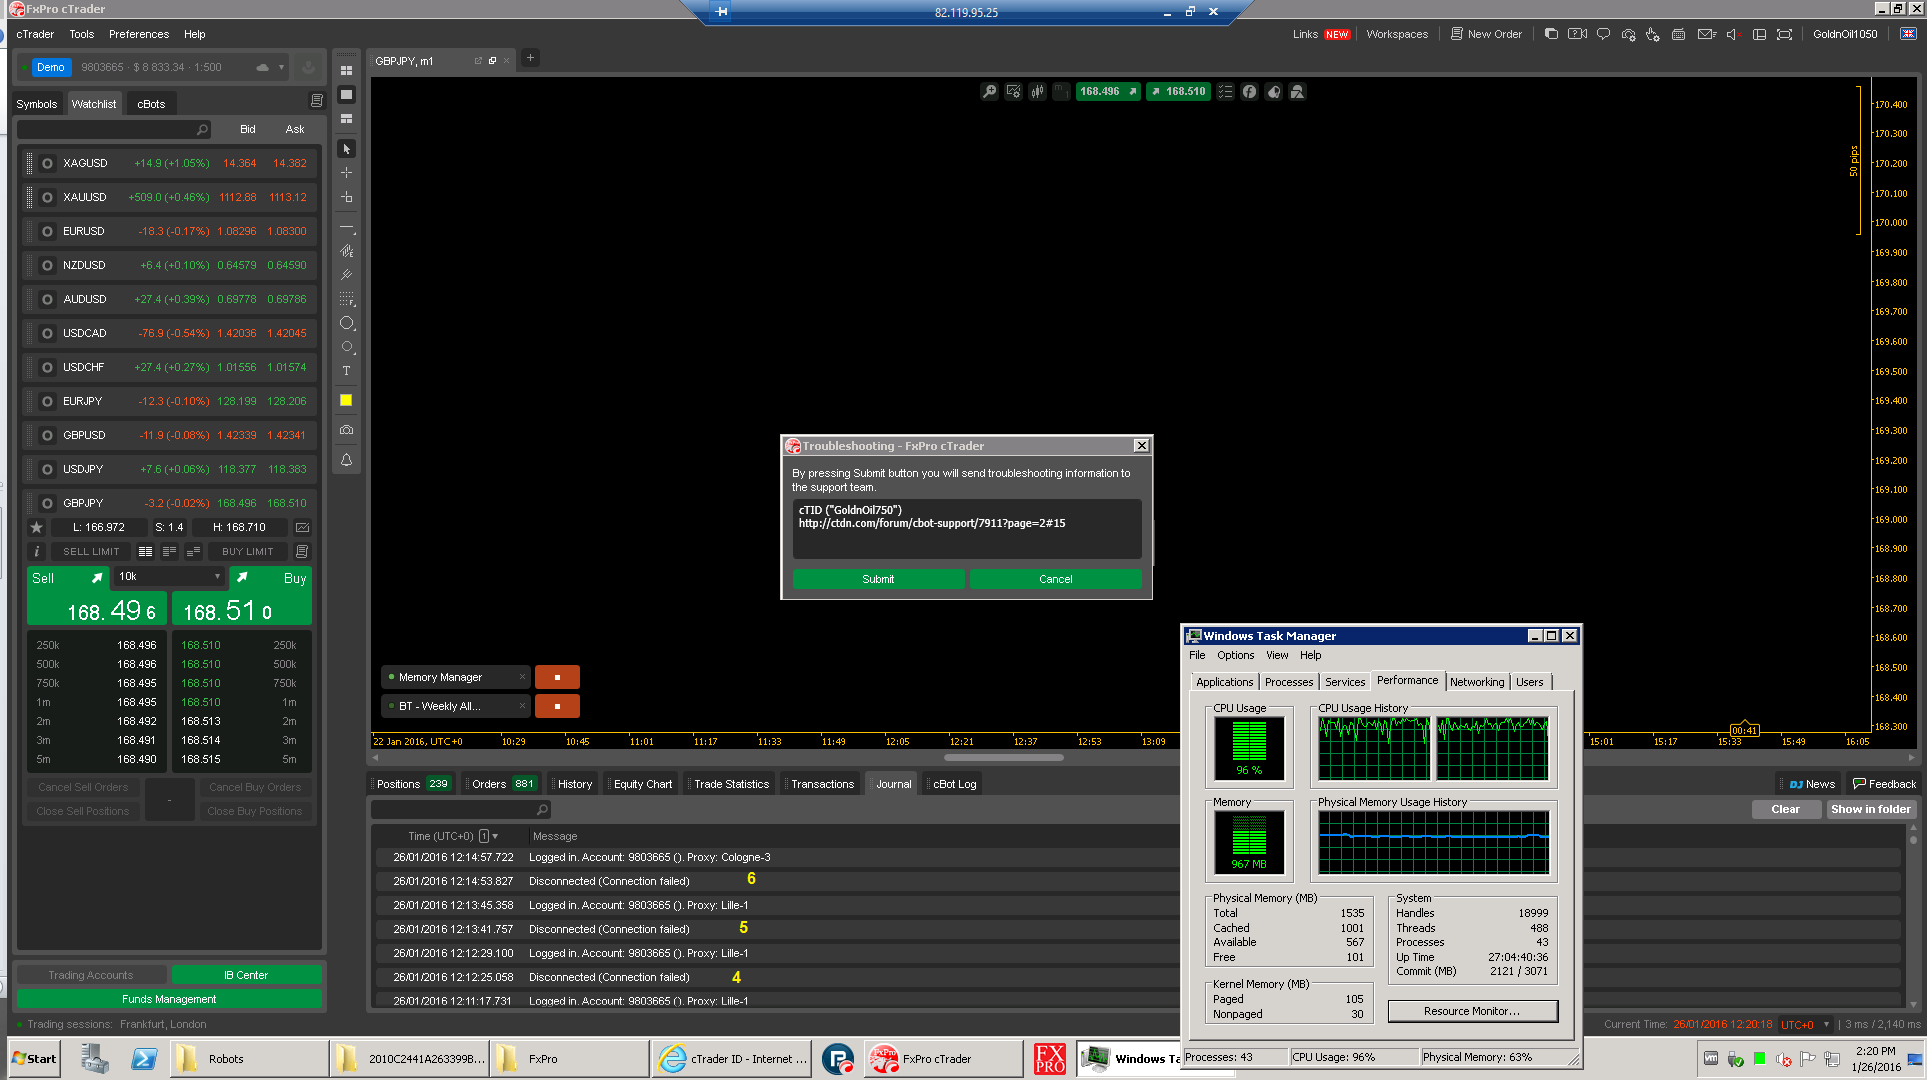Select the text annotation tool (T)
This screenshot has width=1927, height=1080.
click(x=346, y=371)
